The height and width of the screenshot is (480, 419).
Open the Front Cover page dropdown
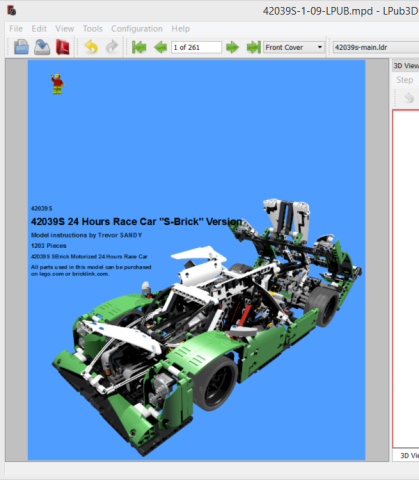point(294,47)
